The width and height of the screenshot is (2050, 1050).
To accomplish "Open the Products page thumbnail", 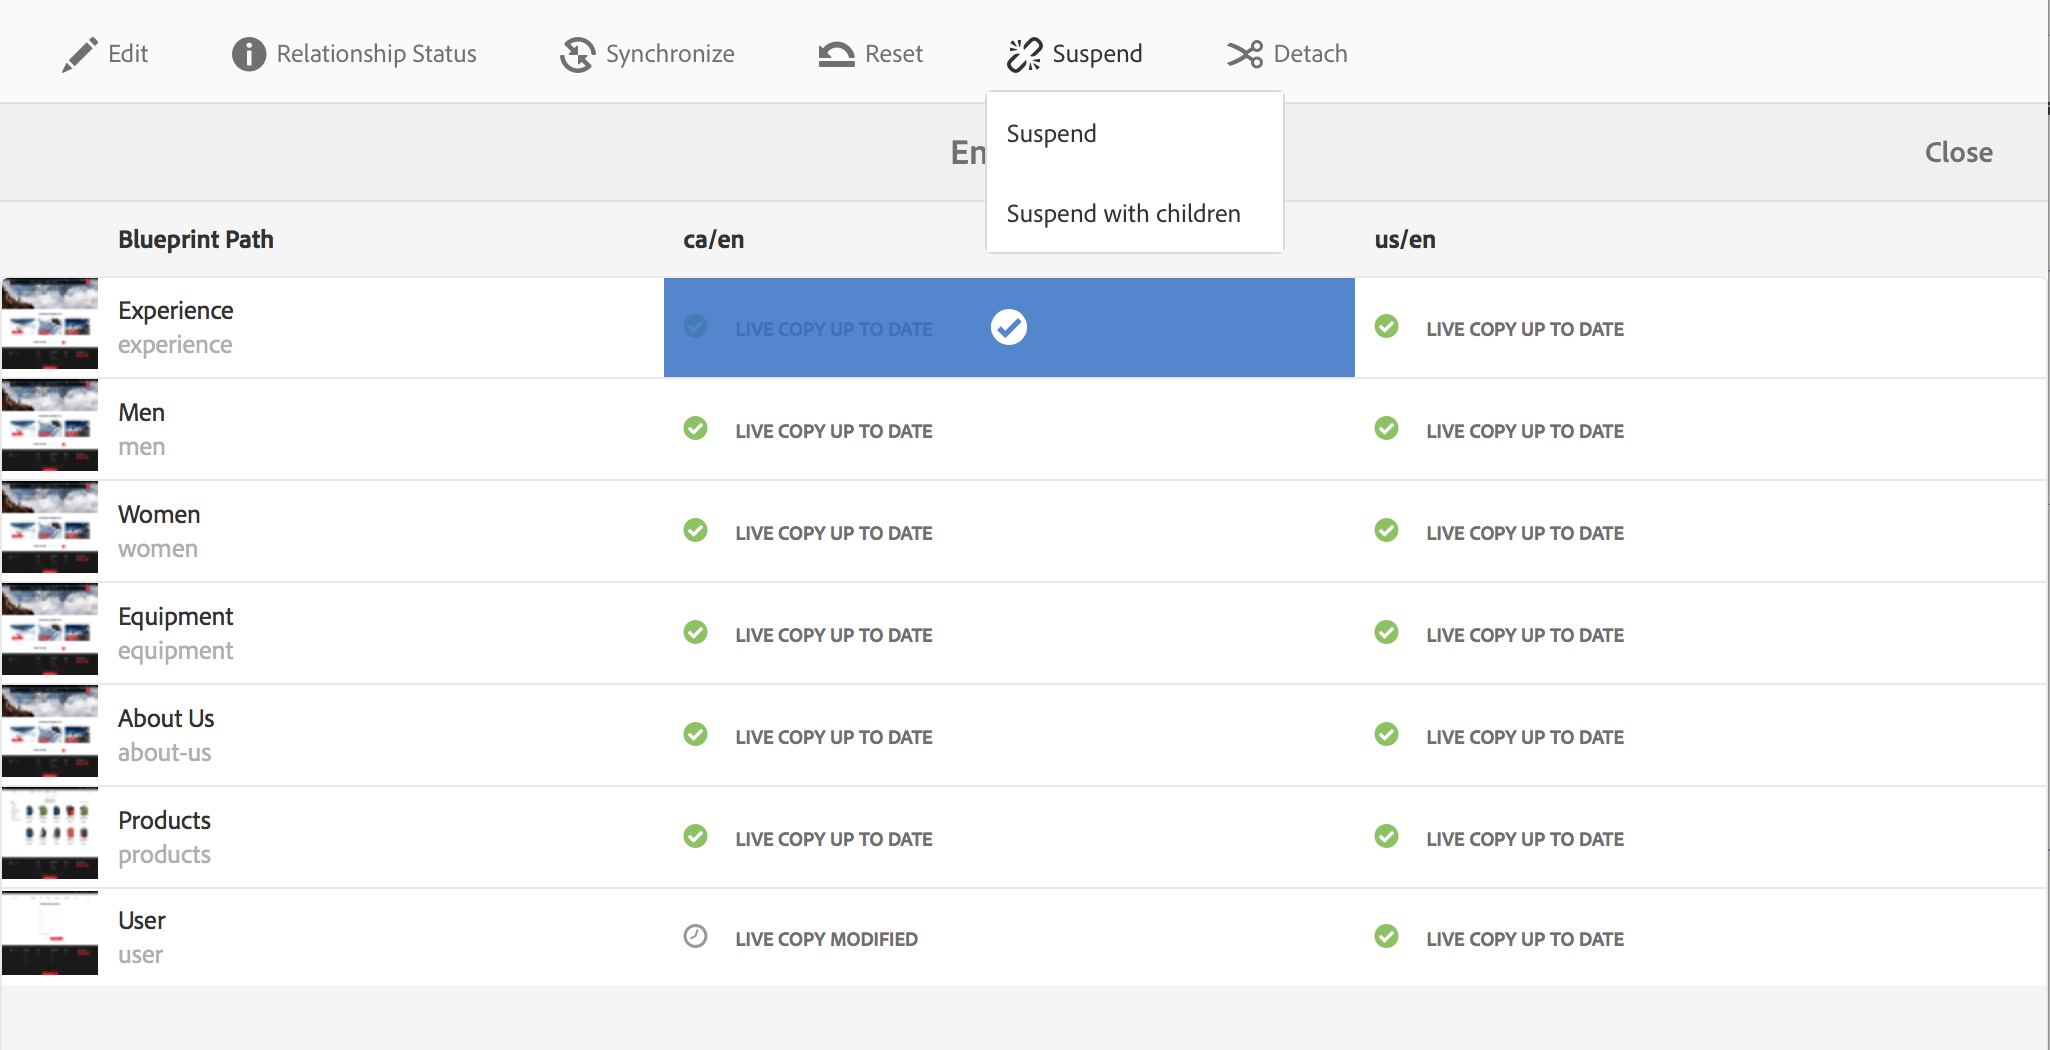I will (x=50, y=834).
